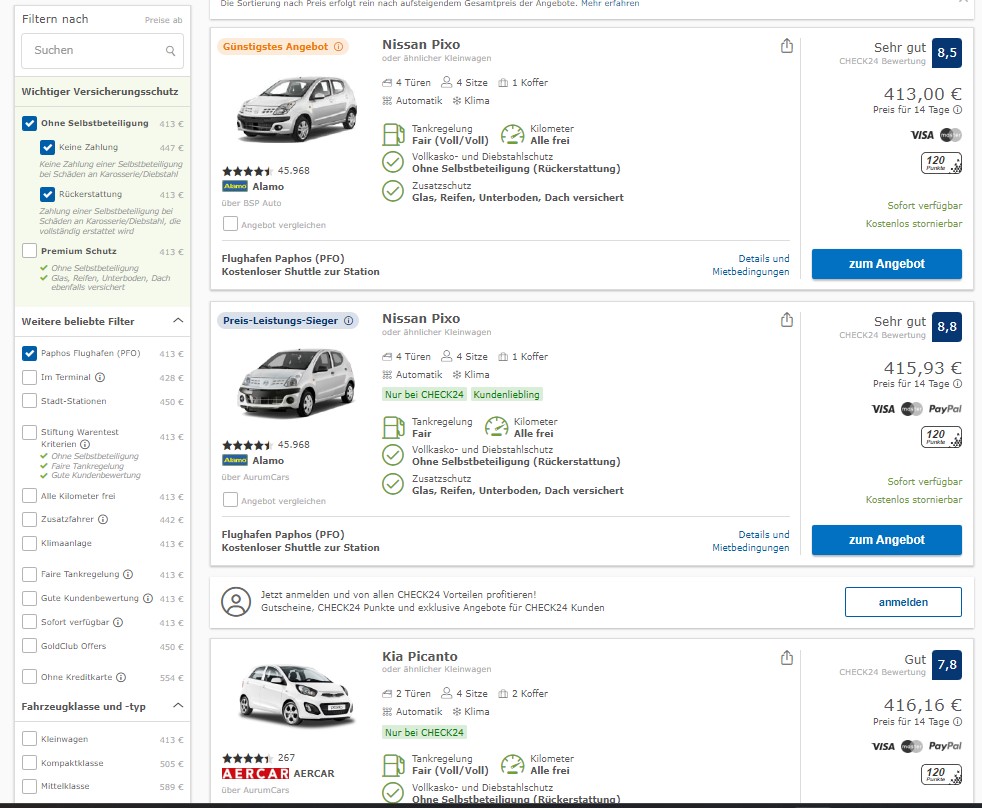The image size is (982, 808).
Task: Follow the Mehr erfahren link
Action: pos(610,4)
